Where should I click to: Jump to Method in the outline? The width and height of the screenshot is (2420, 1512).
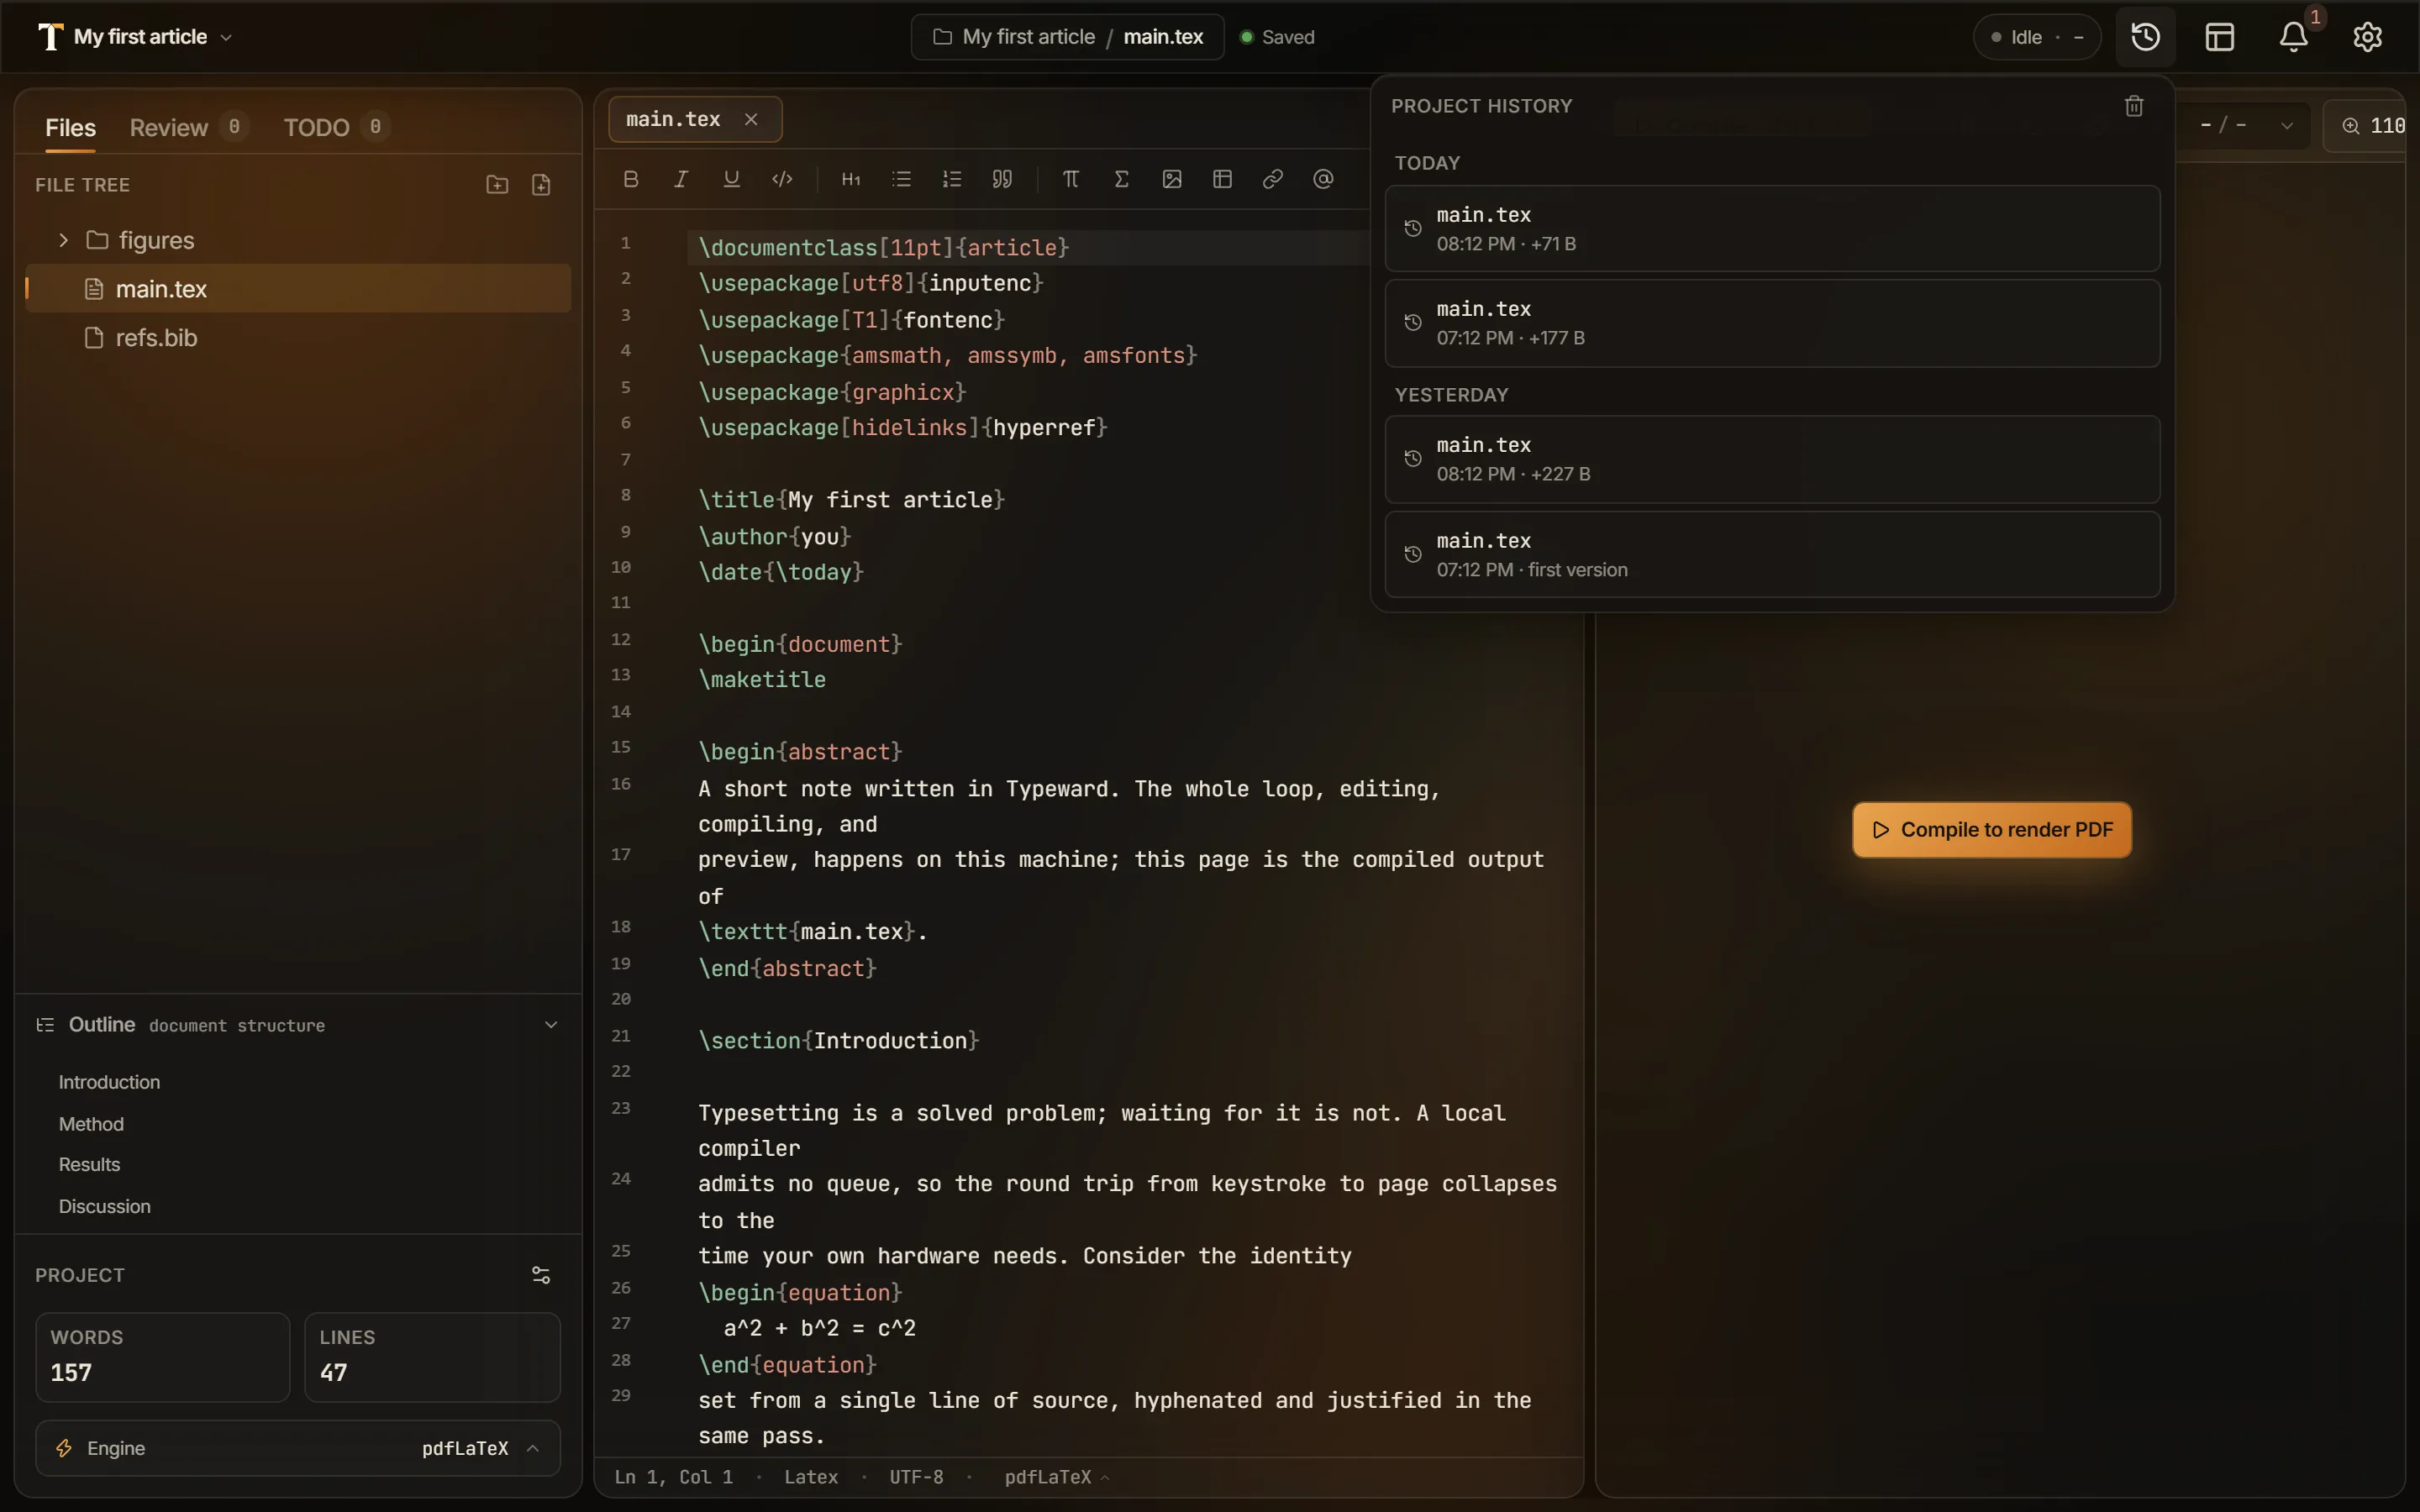click(x=91, y=1124)
